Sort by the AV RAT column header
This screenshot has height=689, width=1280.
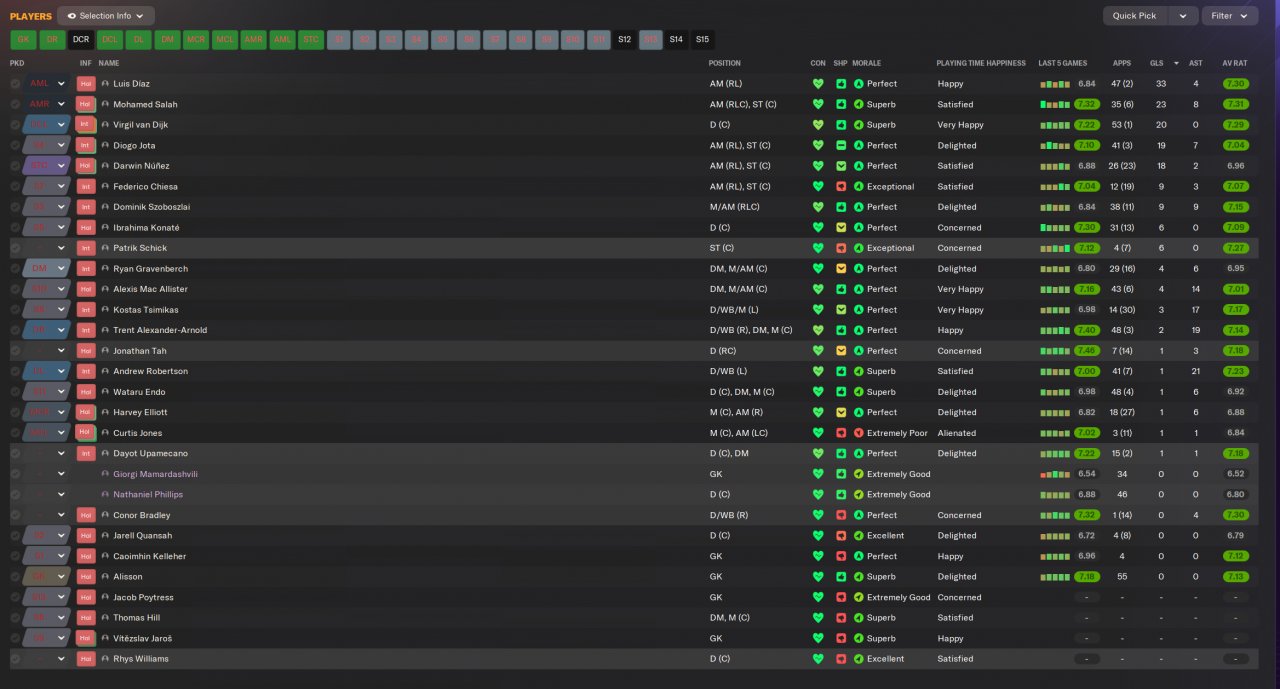pyautogui.click(x=1234, y=63)
